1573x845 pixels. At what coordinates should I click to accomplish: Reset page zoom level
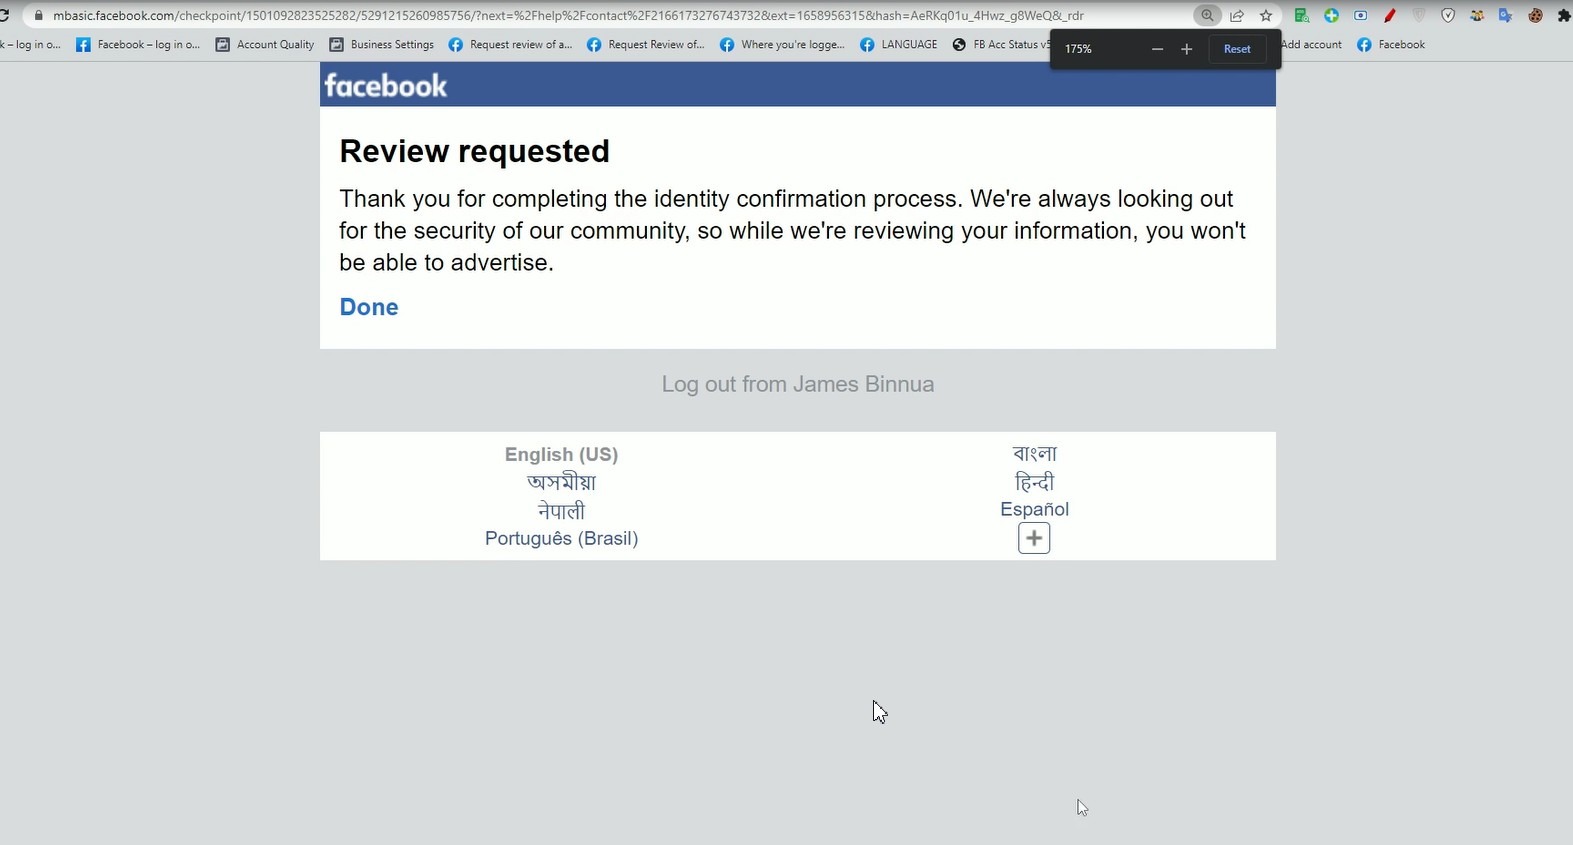pos(1237,49)
